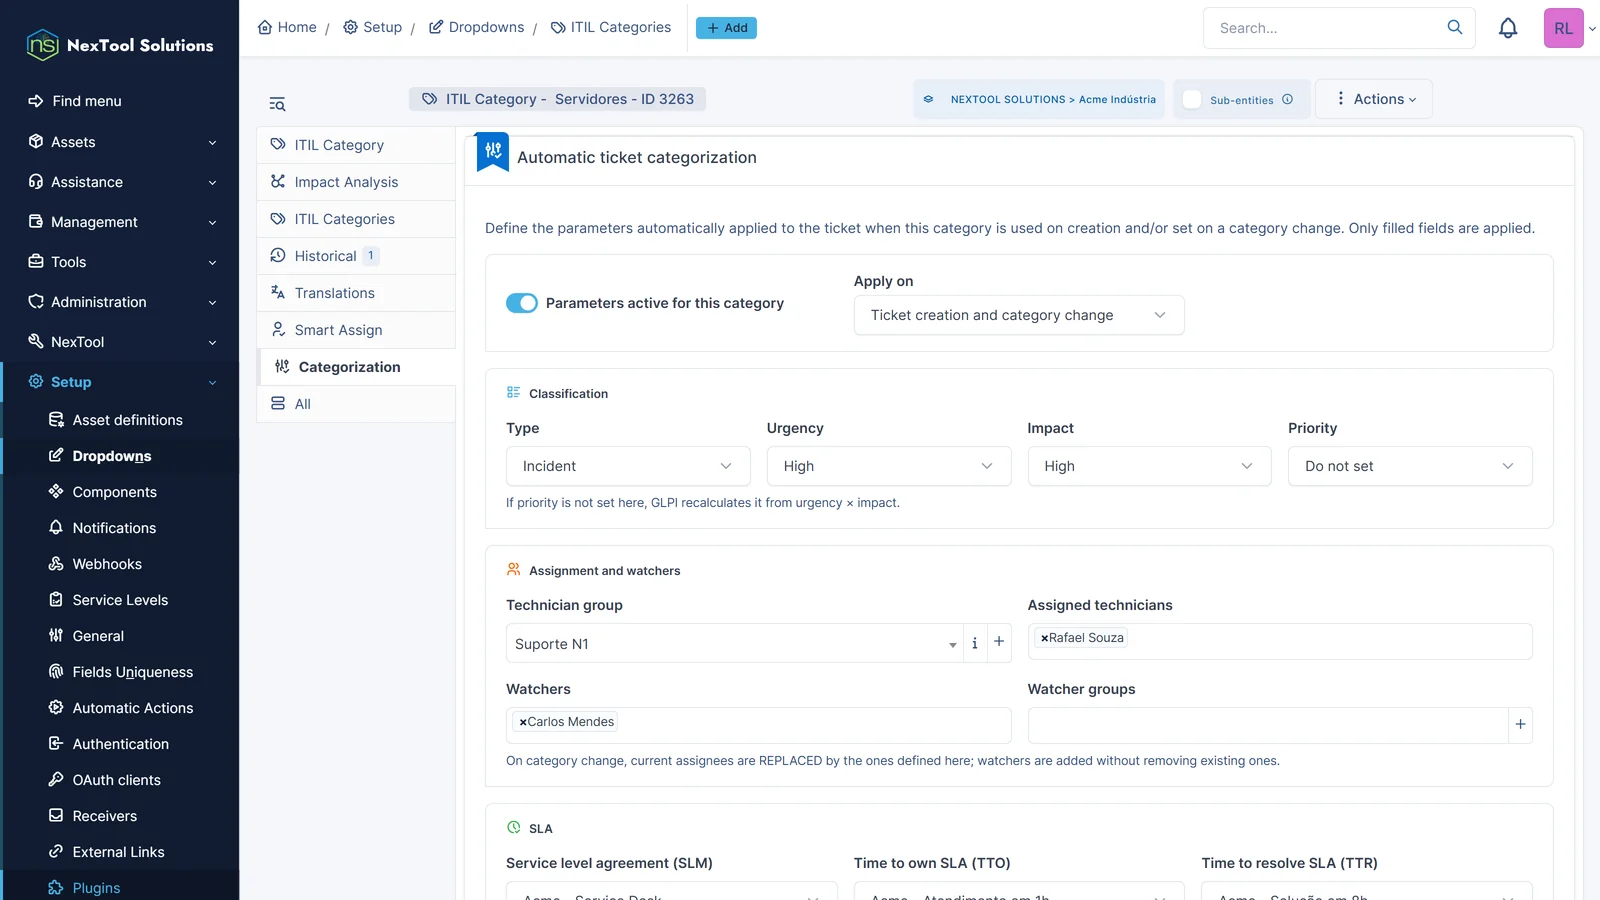Toggle the Sub-entities checkbox
Viewport: 1600px width, 900px height.
(x=1192, y=99)
